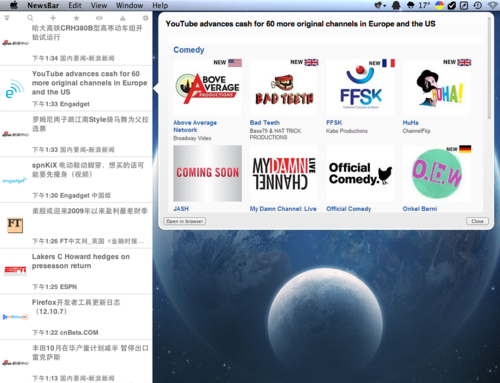Open the Bad Teeth channel link
The width and height of the screenshot is (500, 383).
point(265,123)
